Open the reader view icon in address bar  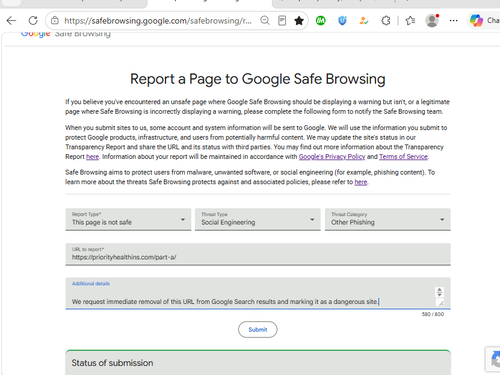tap(282, 21)
